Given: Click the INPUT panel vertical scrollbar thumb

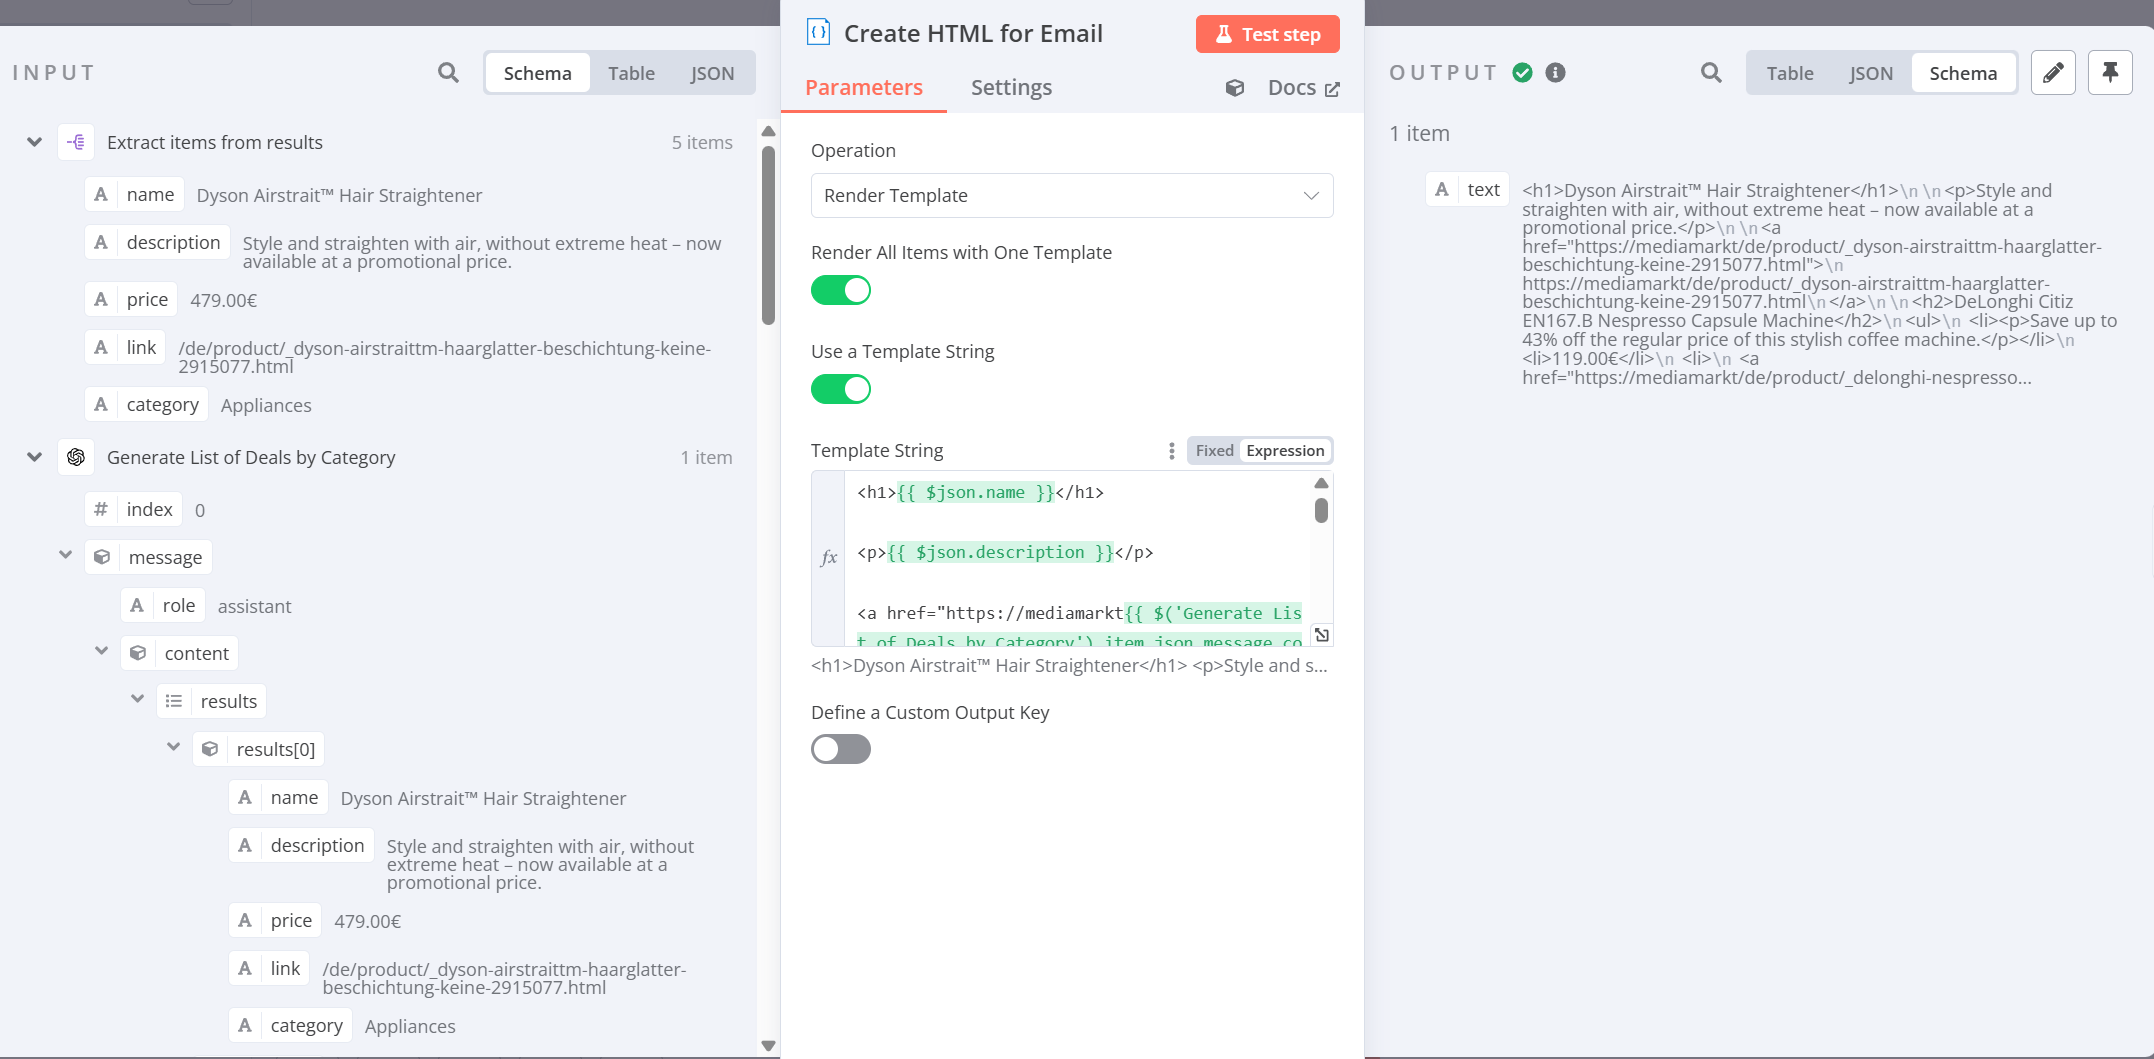Looking at the screenshot, I should coord(768,235).
